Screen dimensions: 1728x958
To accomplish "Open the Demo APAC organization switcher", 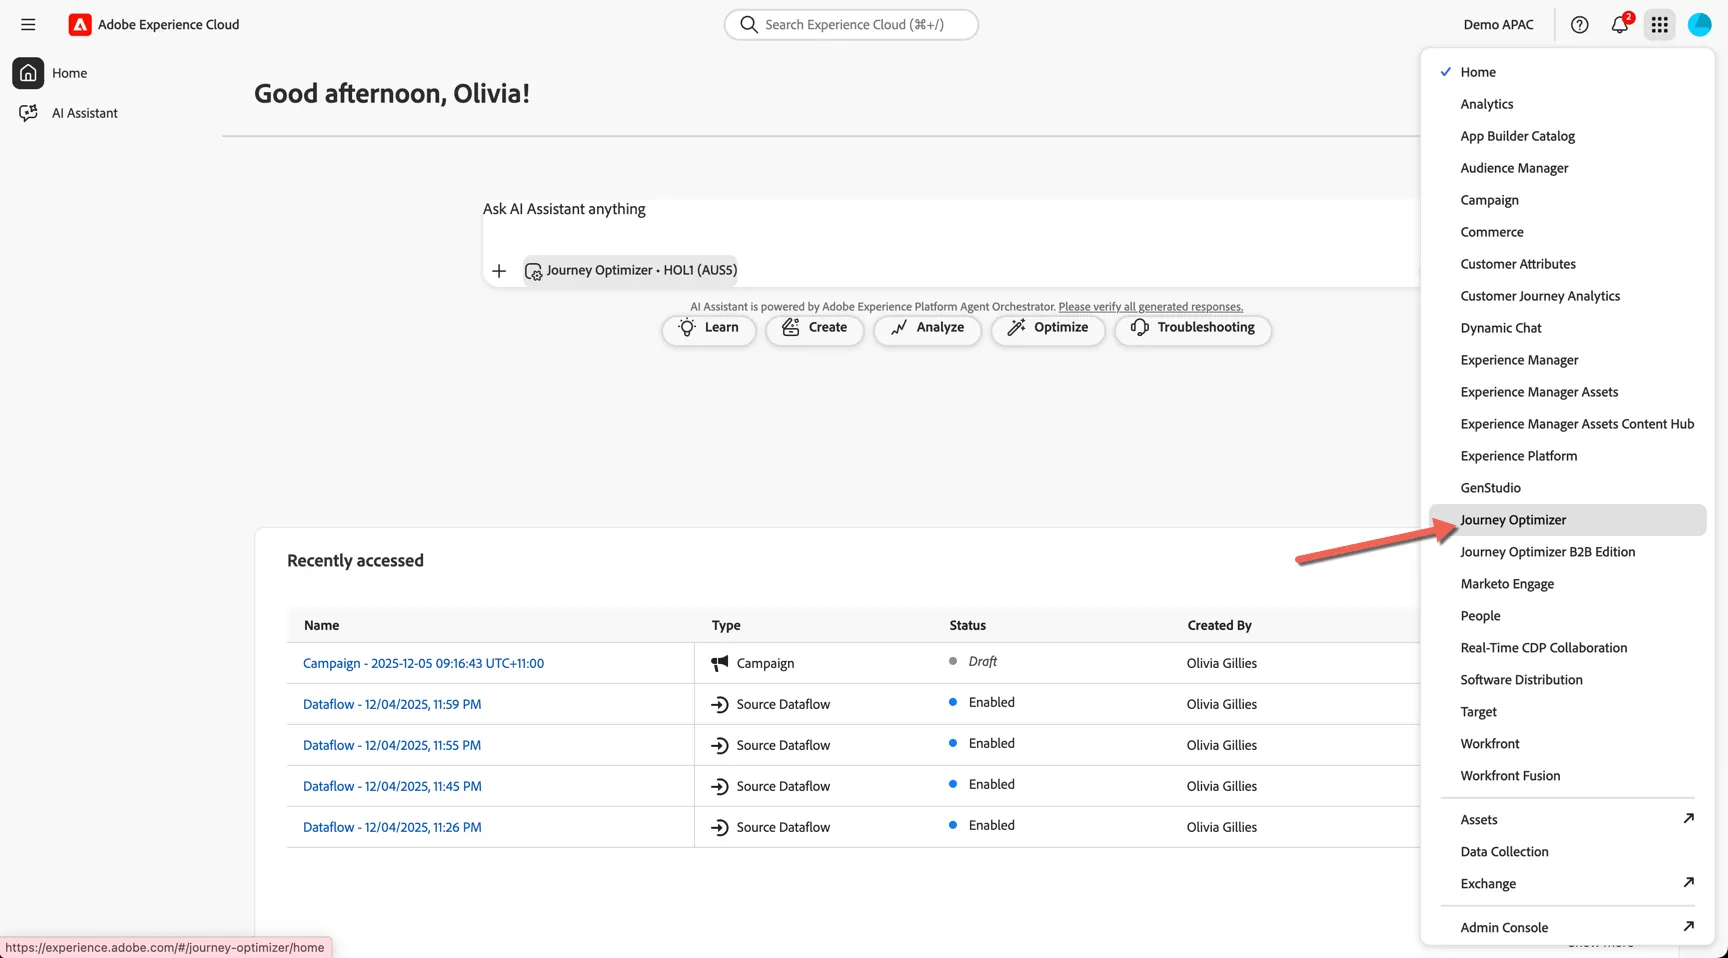I will tap(1498, 25).
